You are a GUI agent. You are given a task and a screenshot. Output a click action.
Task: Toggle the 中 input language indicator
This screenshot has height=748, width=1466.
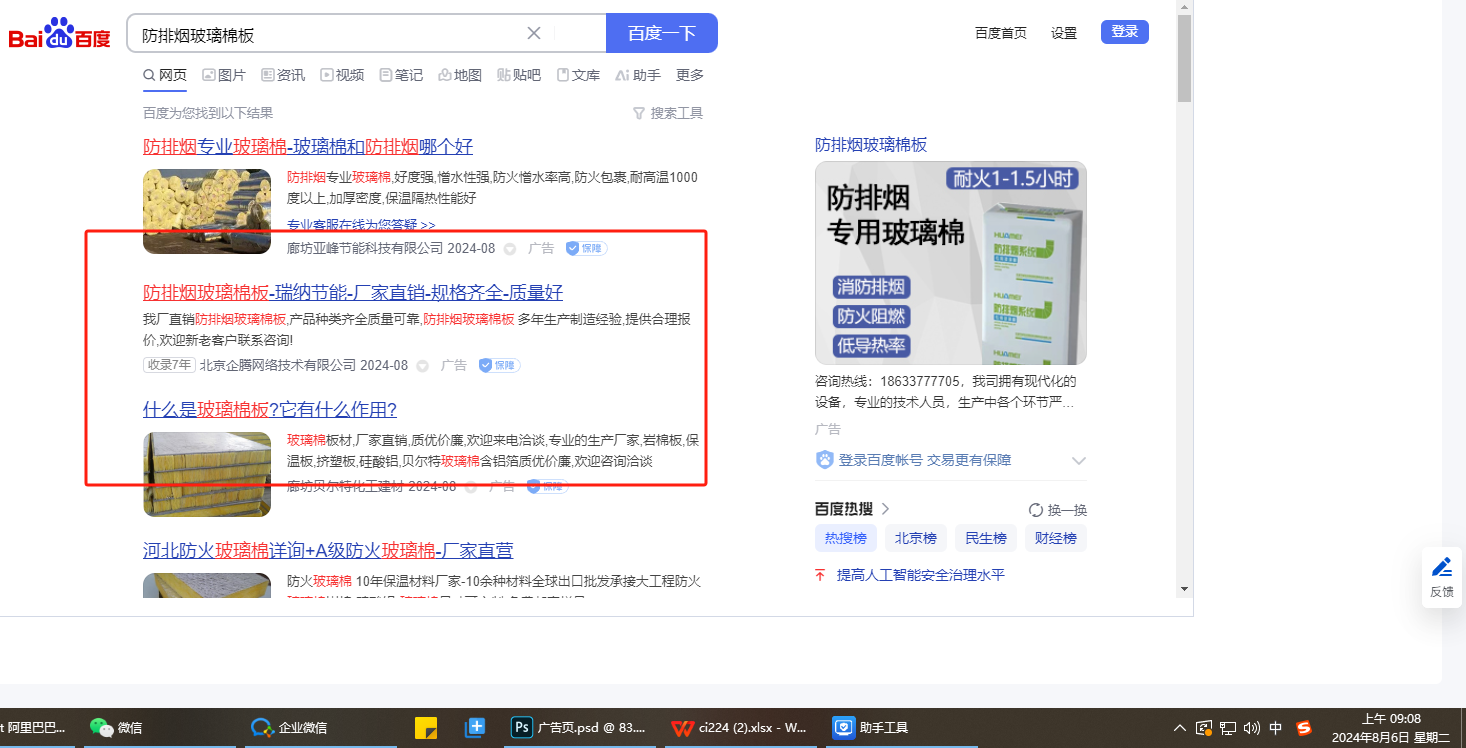click(1275, 728)
